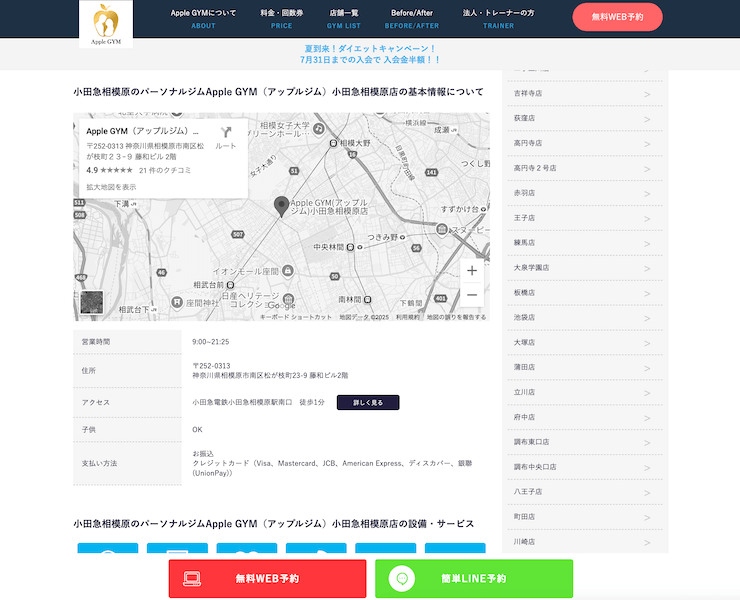Open 練馬店 in the gym list
The image size is (740, 600).
[x=585, y=243]
